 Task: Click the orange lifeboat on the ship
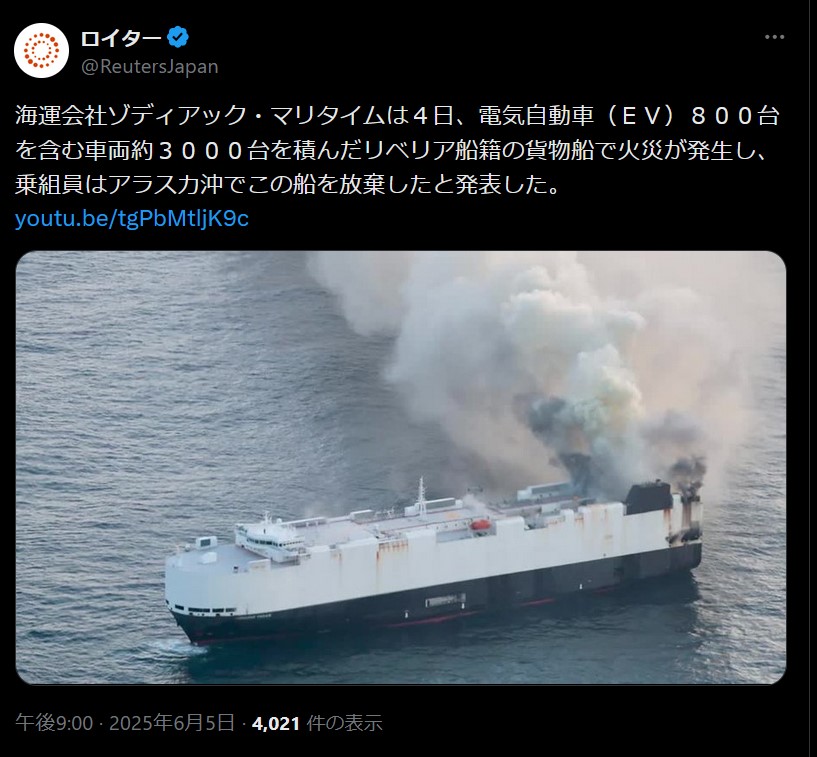(481, 525)
